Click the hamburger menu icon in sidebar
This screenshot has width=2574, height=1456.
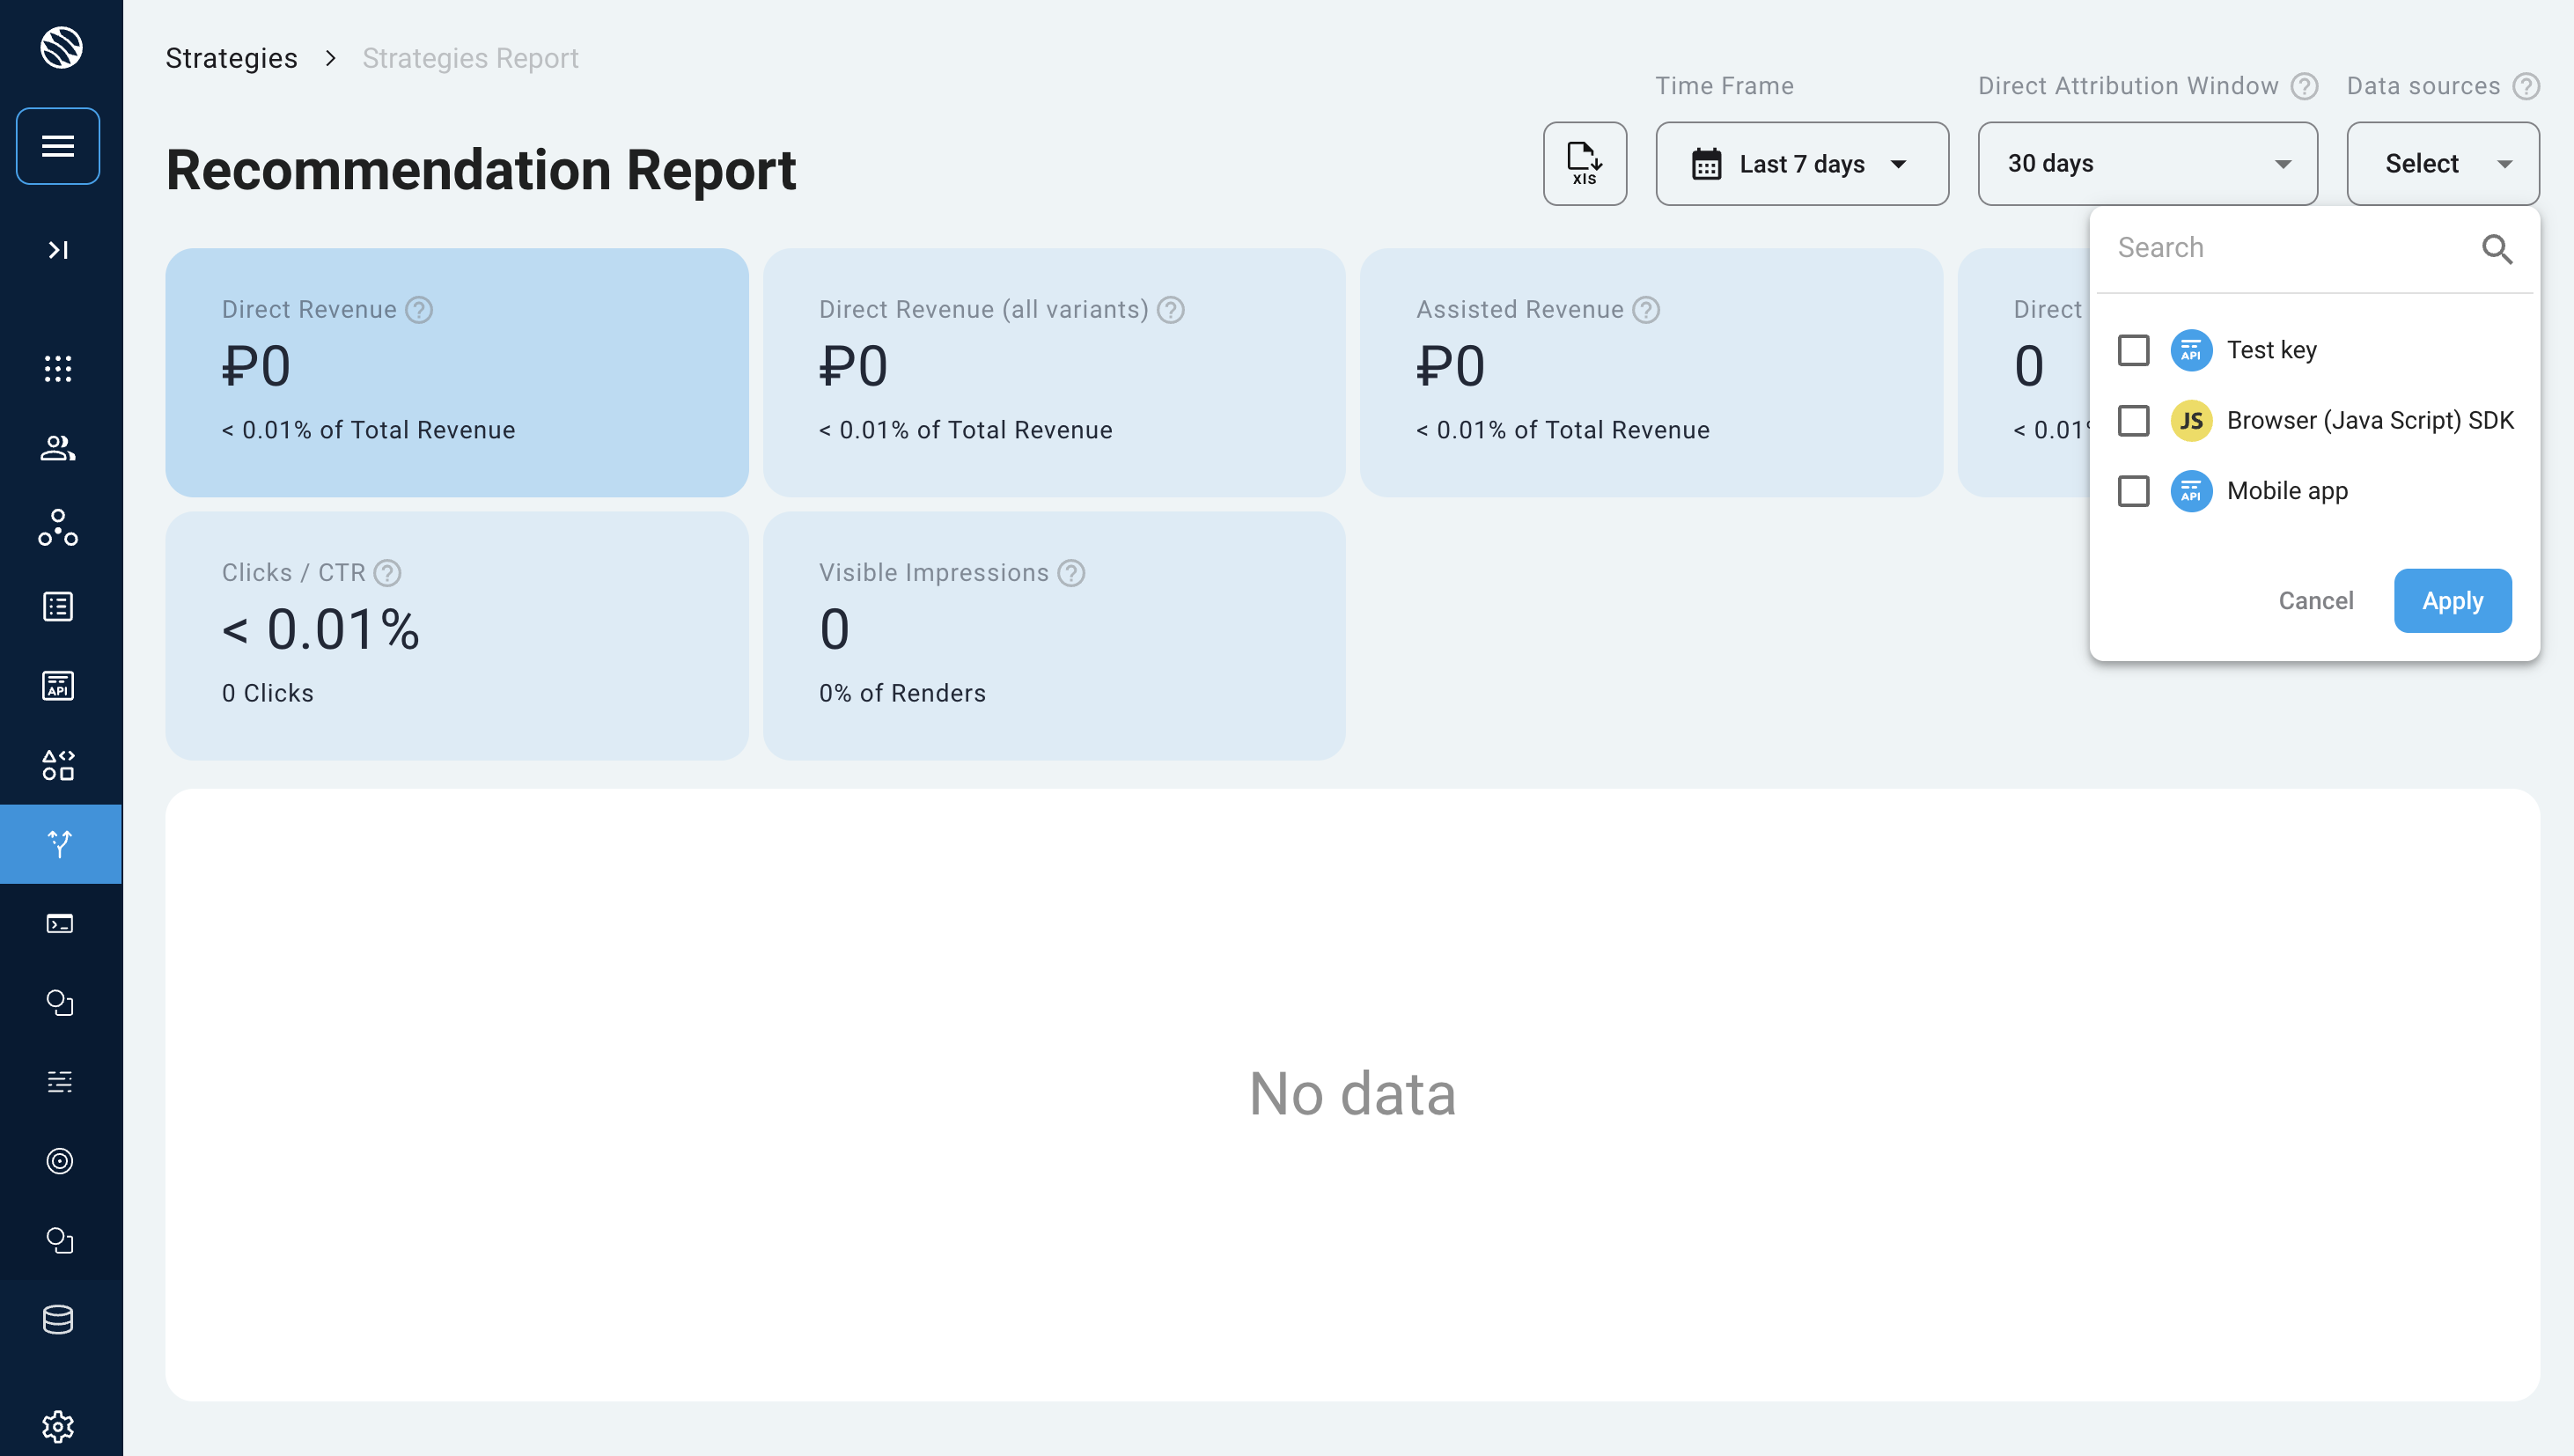tap(58, 146)
